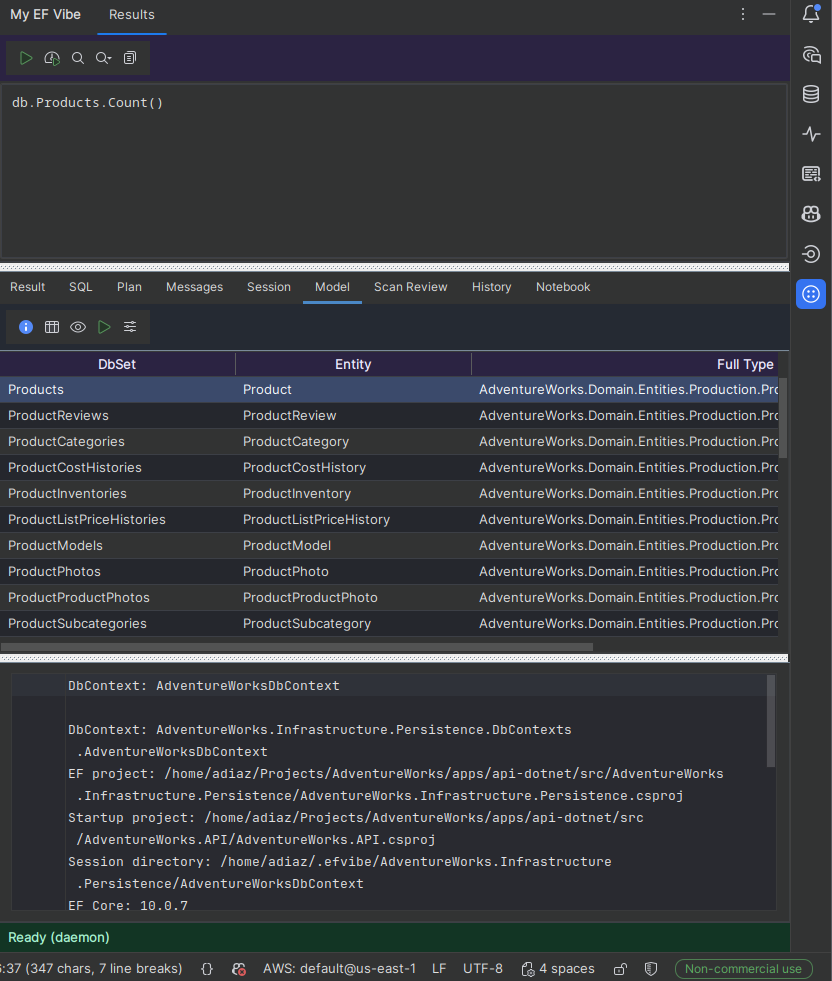
Task: Click the highlighted EF Vibe sidebar icon
Action: coord(811,294)
